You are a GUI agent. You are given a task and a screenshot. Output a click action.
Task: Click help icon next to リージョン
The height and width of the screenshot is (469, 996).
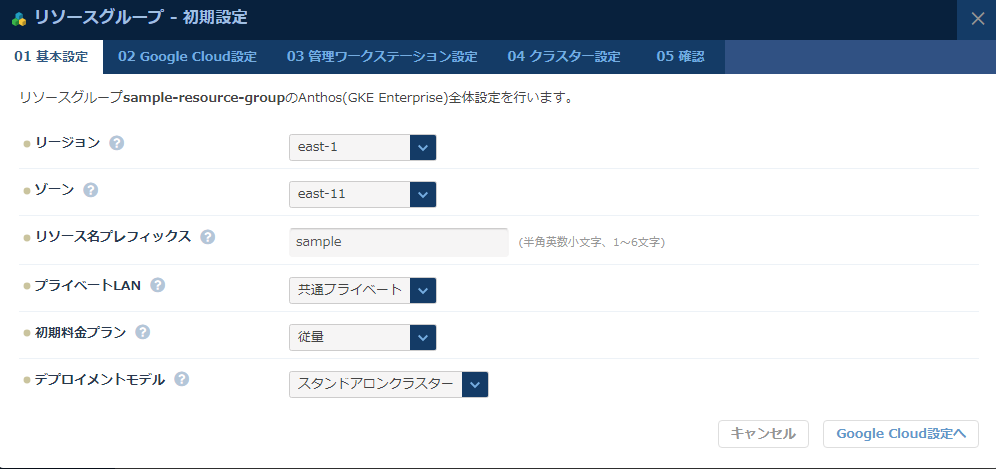point(116,143)
